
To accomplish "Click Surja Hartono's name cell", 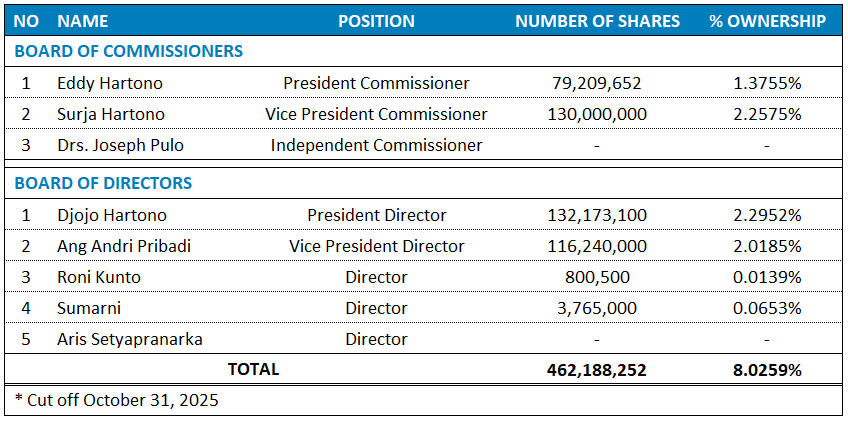I will pos(111,114).
